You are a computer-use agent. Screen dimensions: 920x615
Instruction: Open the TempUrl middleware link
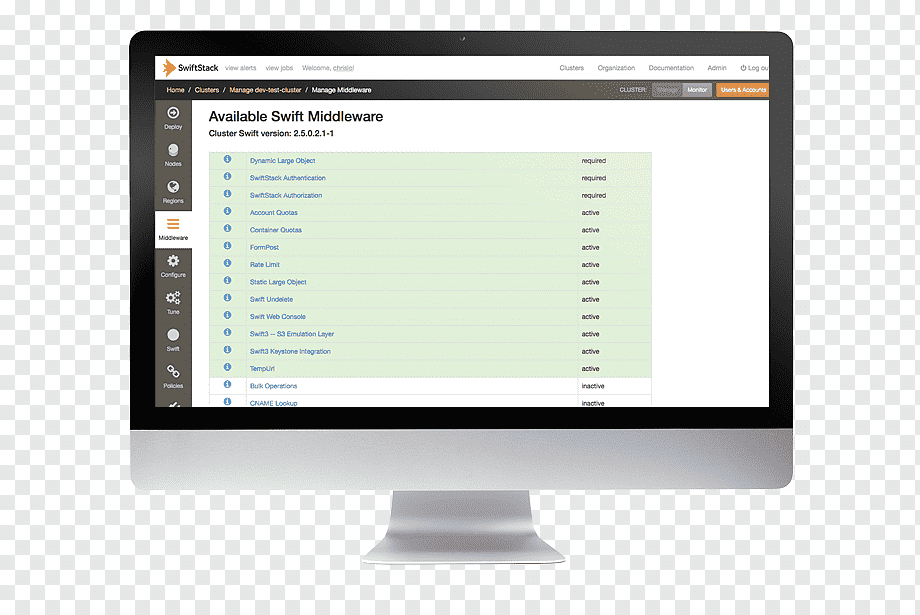262,369
